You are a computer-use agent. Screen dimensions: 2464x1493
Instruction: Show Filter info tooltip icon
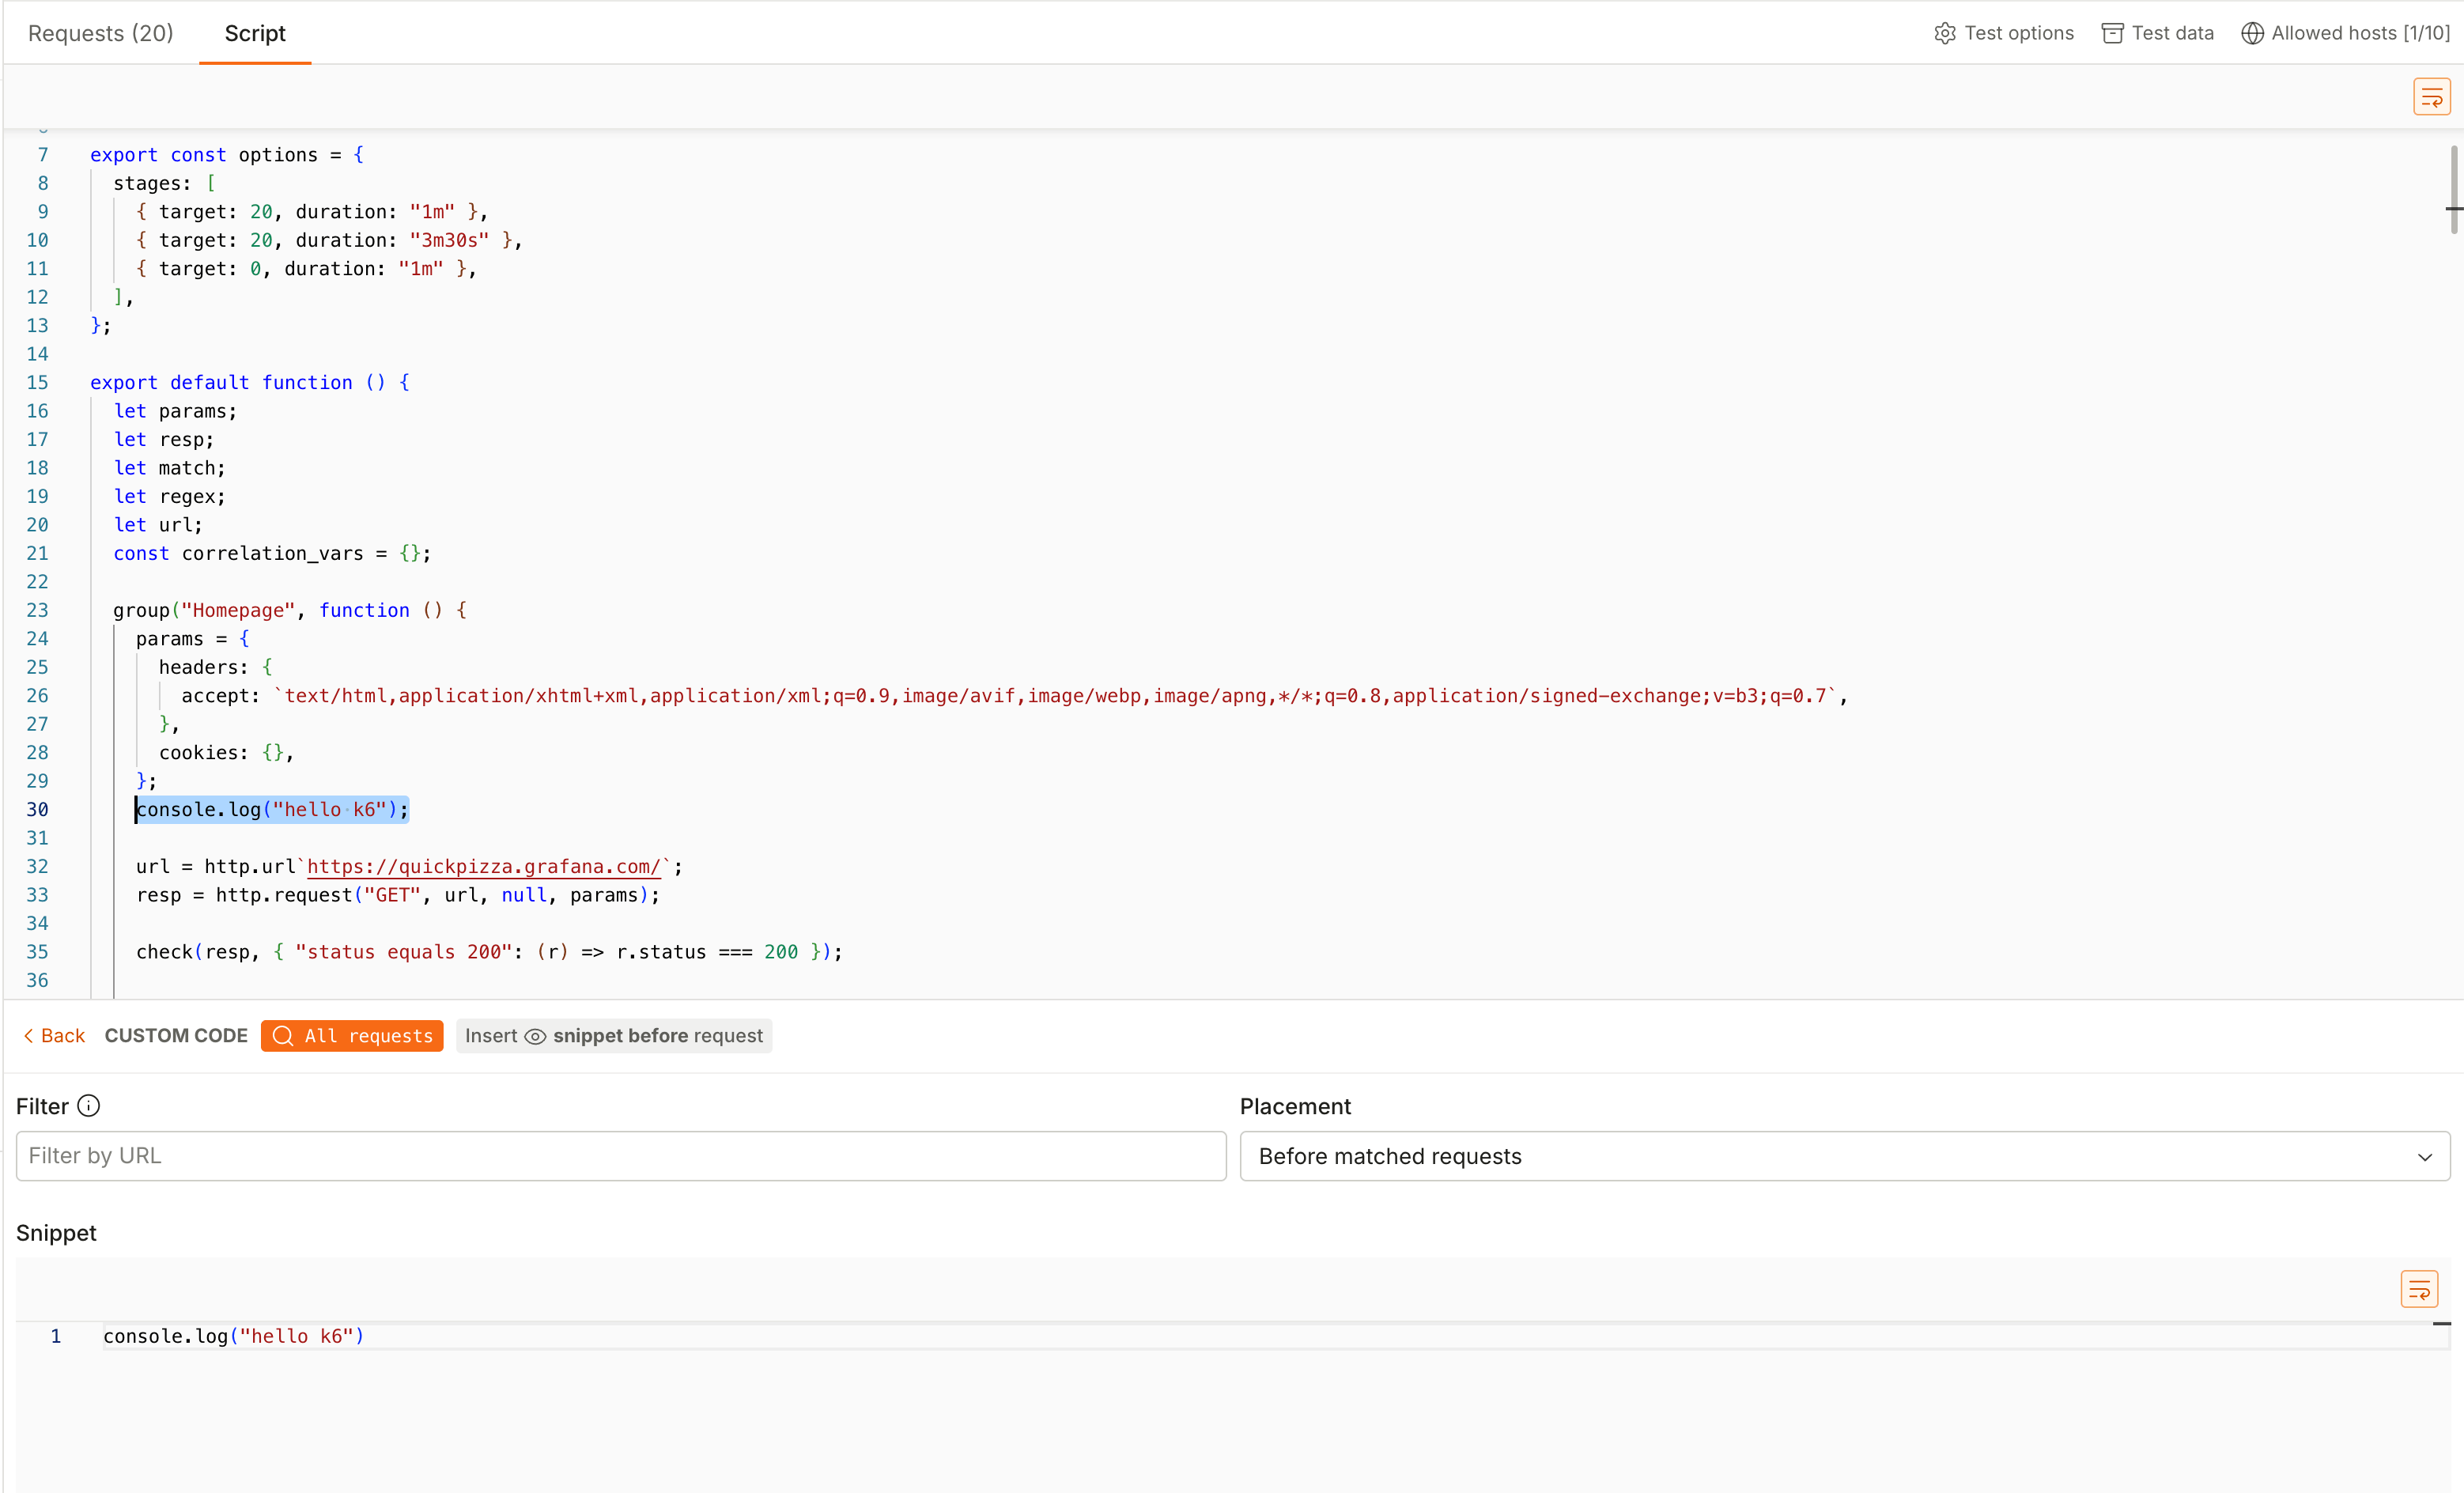pos(89,1105)
